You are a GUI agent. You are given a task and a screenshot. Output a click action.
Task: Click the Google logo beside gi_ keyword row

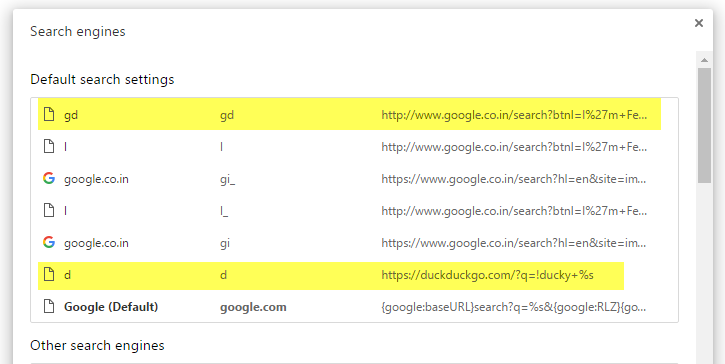49,178
